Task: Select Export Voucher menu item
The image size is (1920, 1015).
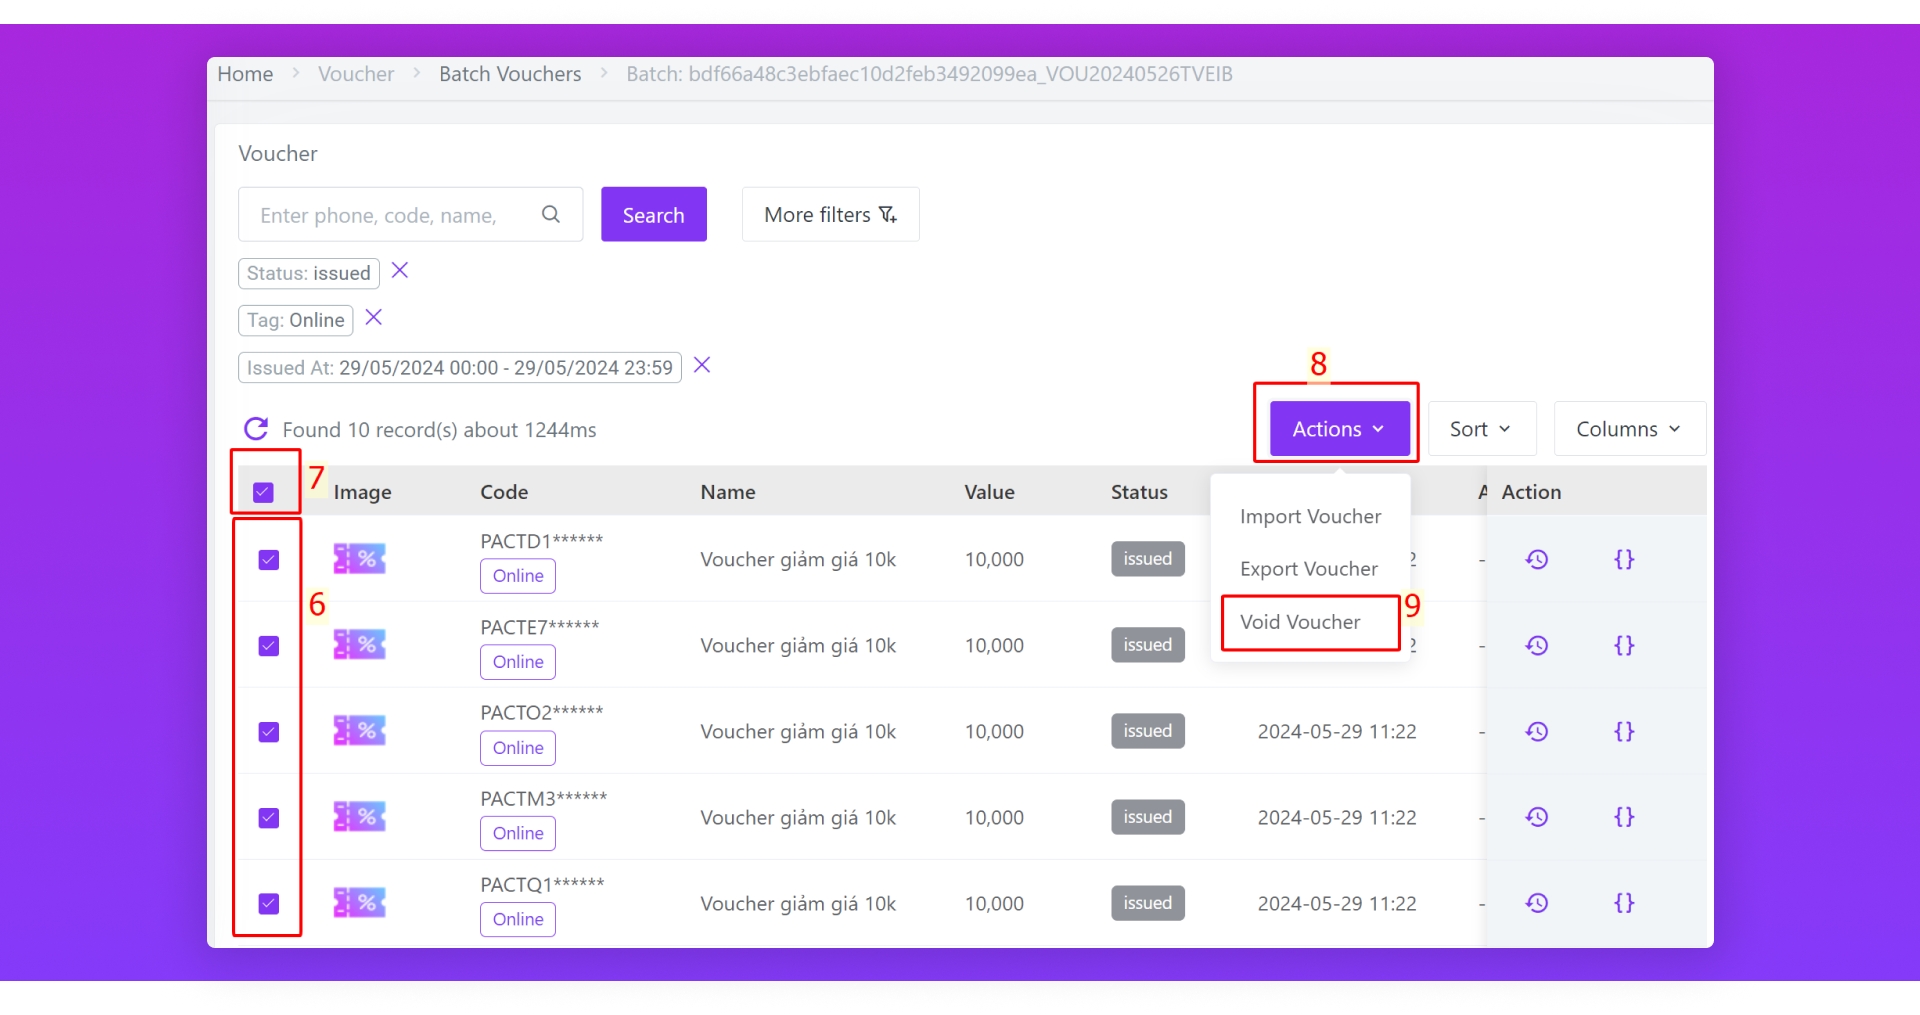Action: [1308, 569]
